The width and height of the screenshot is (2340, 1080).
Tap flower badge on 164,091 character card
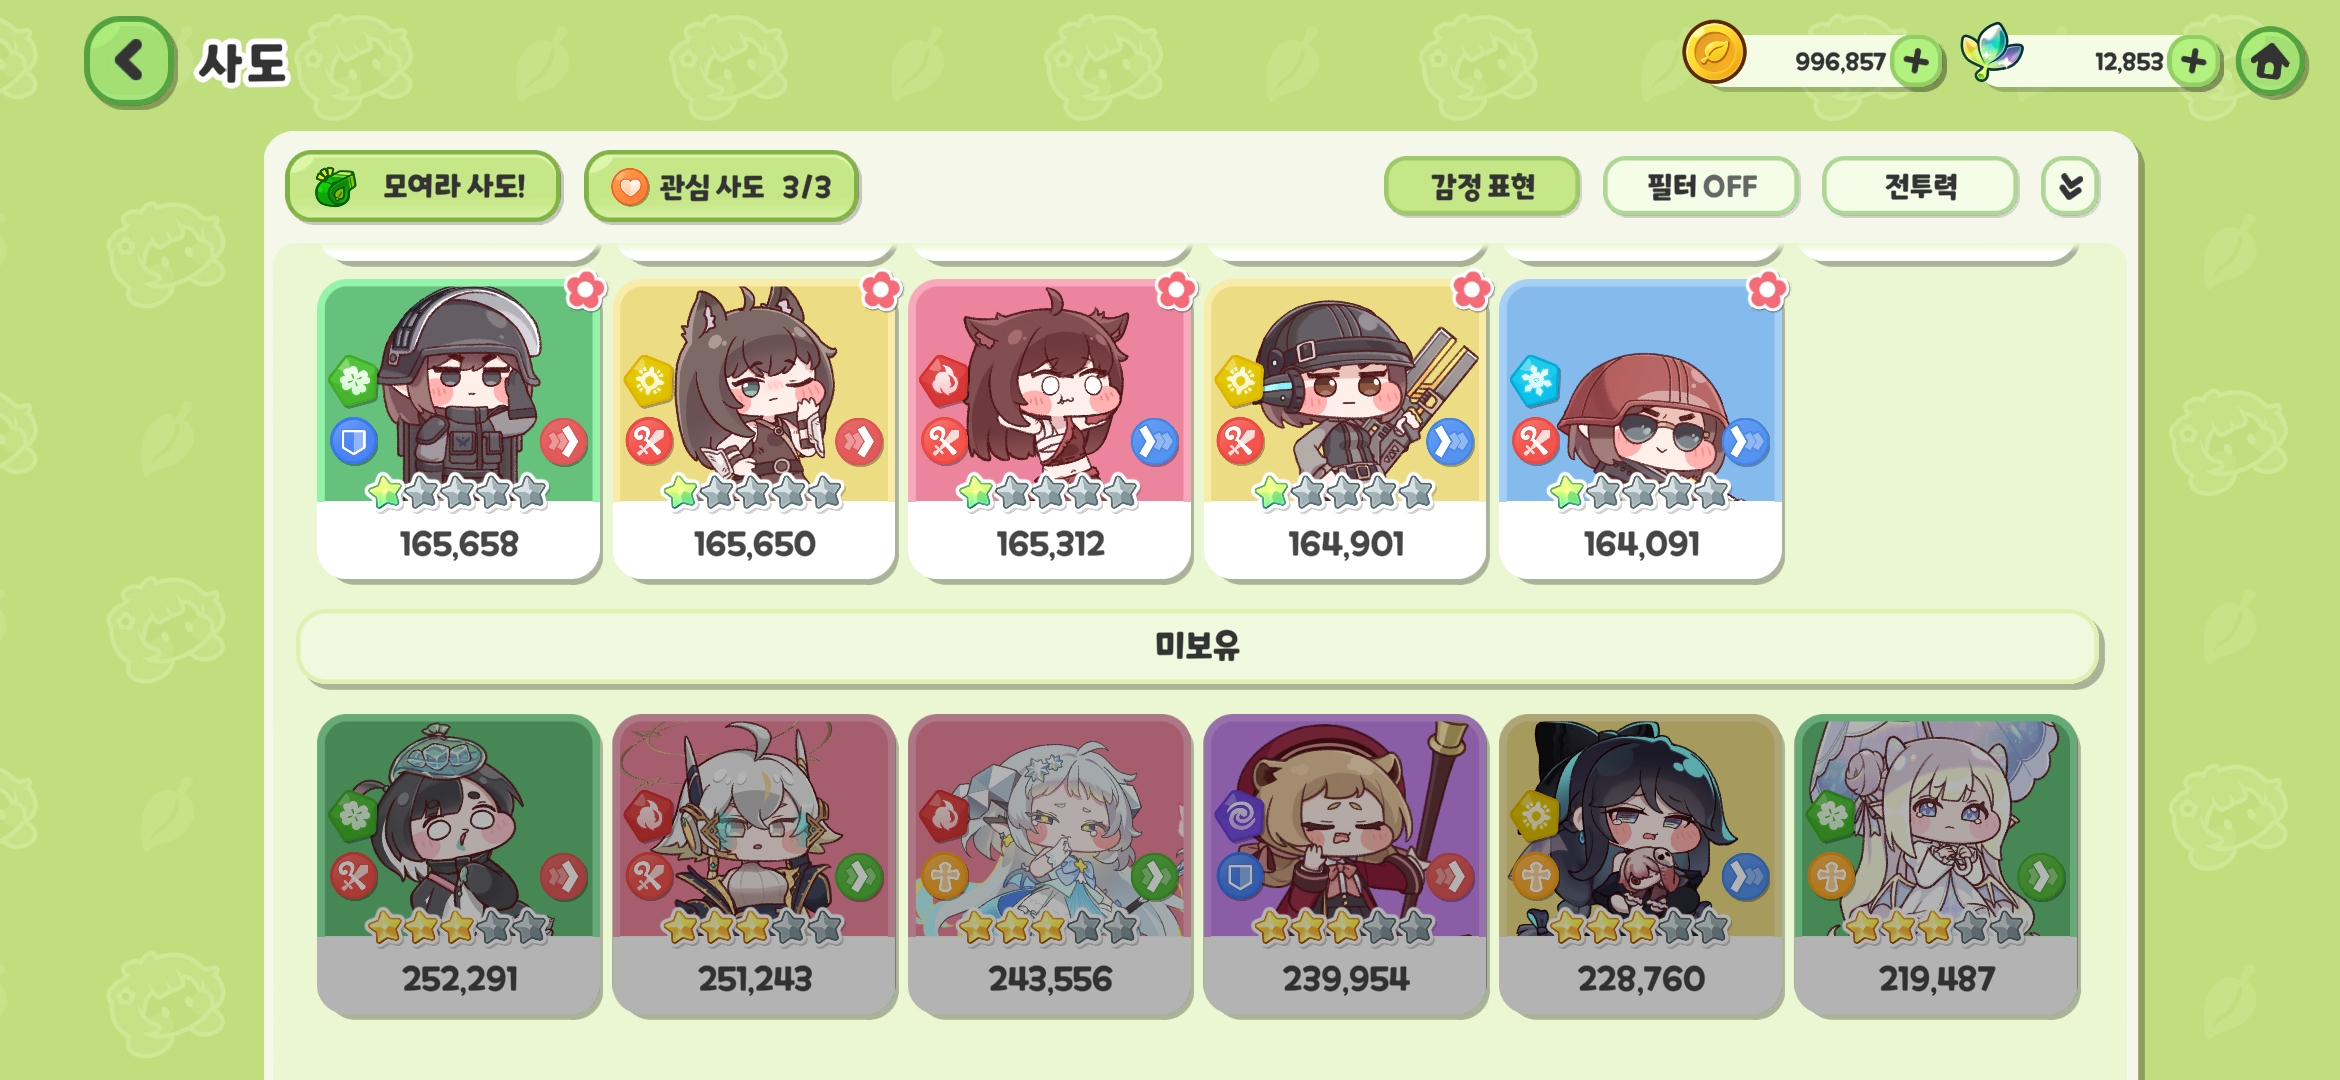point(1767,291)
